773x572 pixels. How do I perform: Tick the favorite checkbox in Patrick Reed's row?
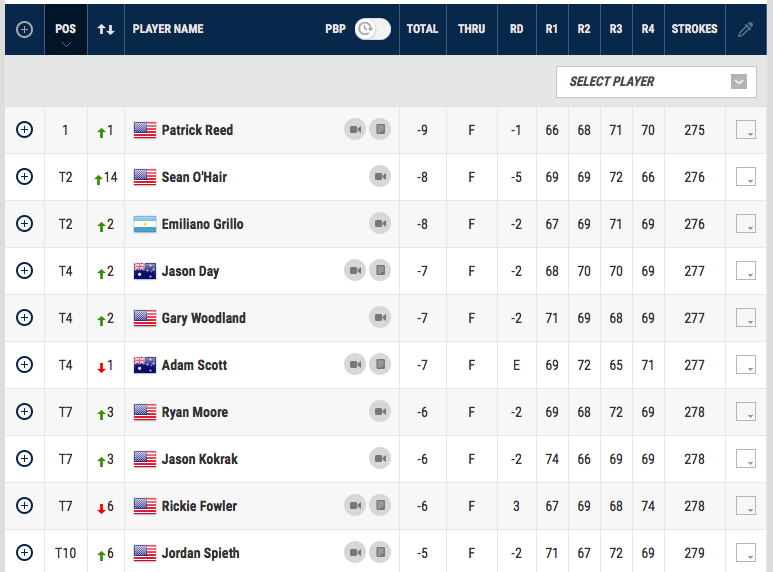pyautogui.click(x=745, y=130)
